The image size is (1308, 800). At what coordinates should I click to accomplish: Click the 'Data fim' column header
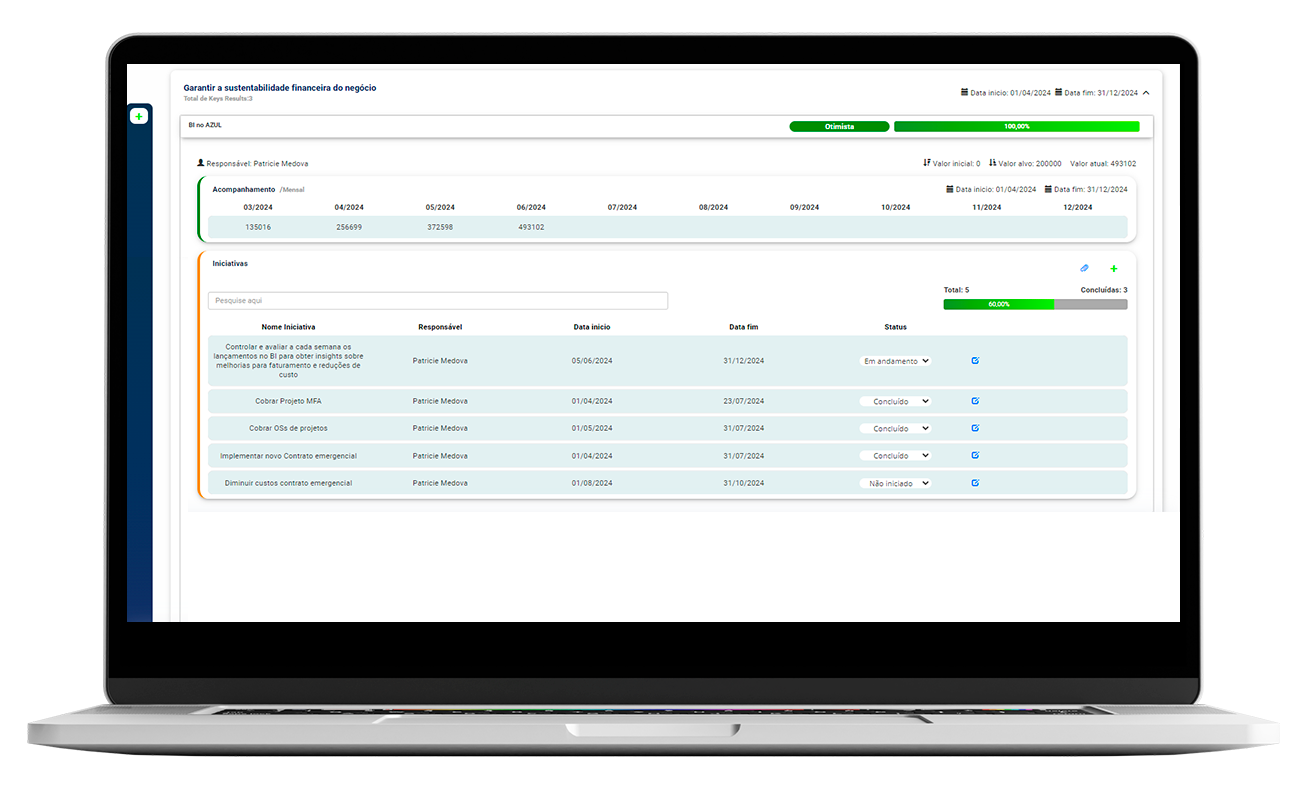coord(744,327)
